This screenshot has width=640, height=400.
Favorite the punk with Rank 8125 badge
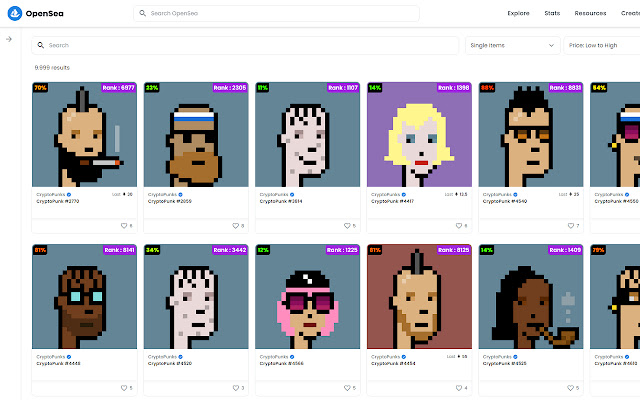point(459,388)
